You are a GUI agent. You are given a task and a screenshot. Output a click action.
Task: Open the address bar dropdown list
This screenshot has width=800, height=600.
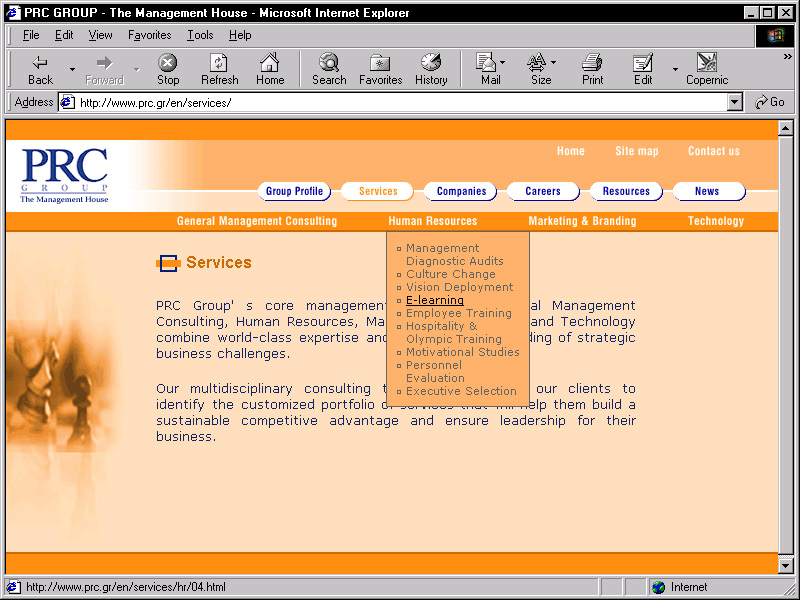[x=734, y=103]
